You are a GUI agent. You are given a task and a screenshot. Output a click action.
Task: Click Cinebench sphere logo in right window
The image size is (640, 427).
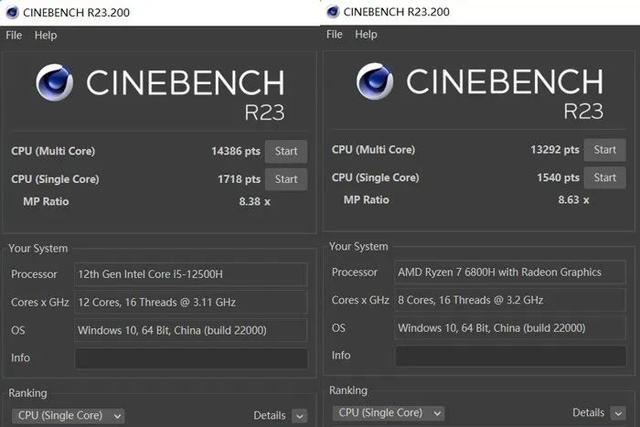375,81
